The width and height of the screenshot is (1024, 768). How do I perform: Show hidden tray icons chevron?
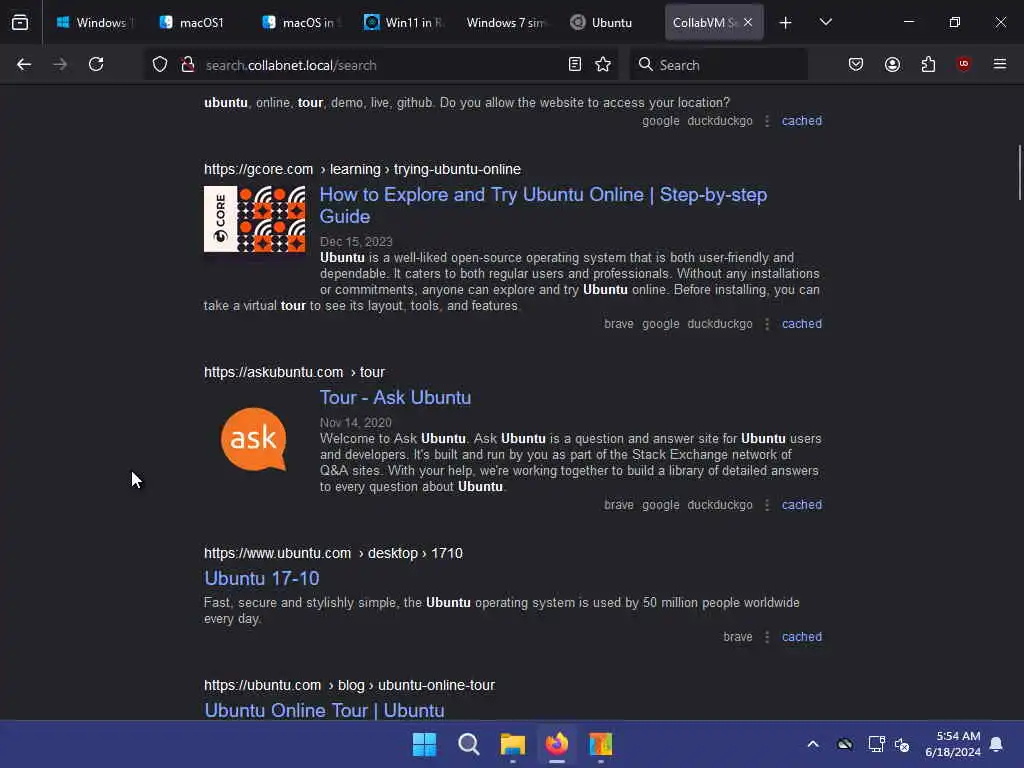[813, 744]
